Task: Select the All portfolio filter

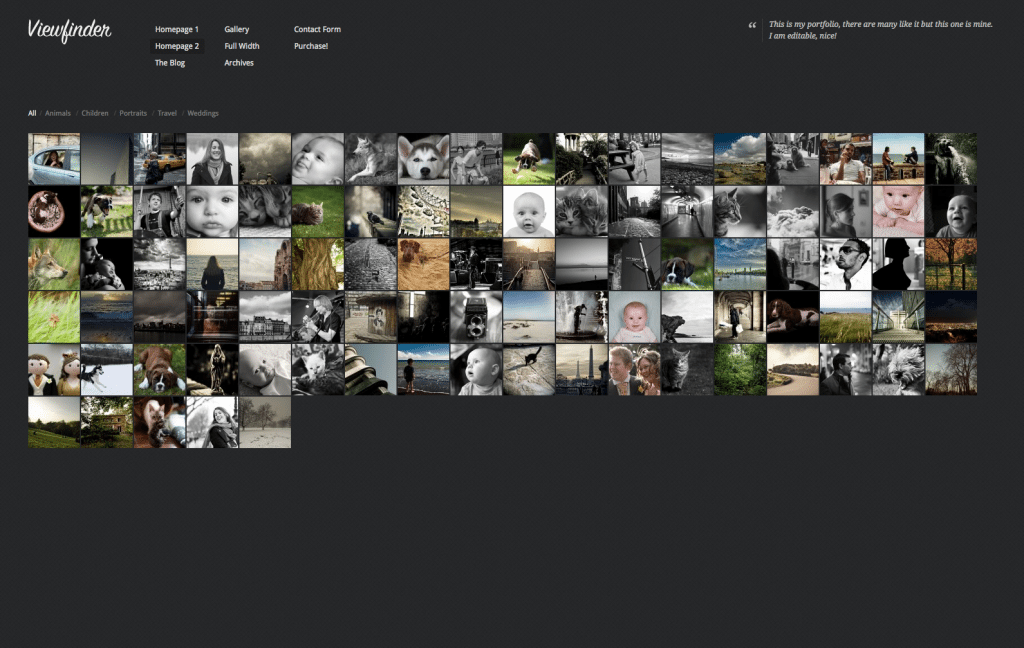Action: click(32, 114)
